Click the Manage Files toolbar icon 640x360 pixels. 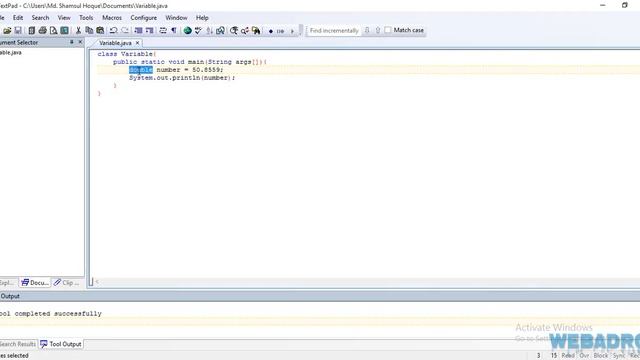(x=31, y=31)
